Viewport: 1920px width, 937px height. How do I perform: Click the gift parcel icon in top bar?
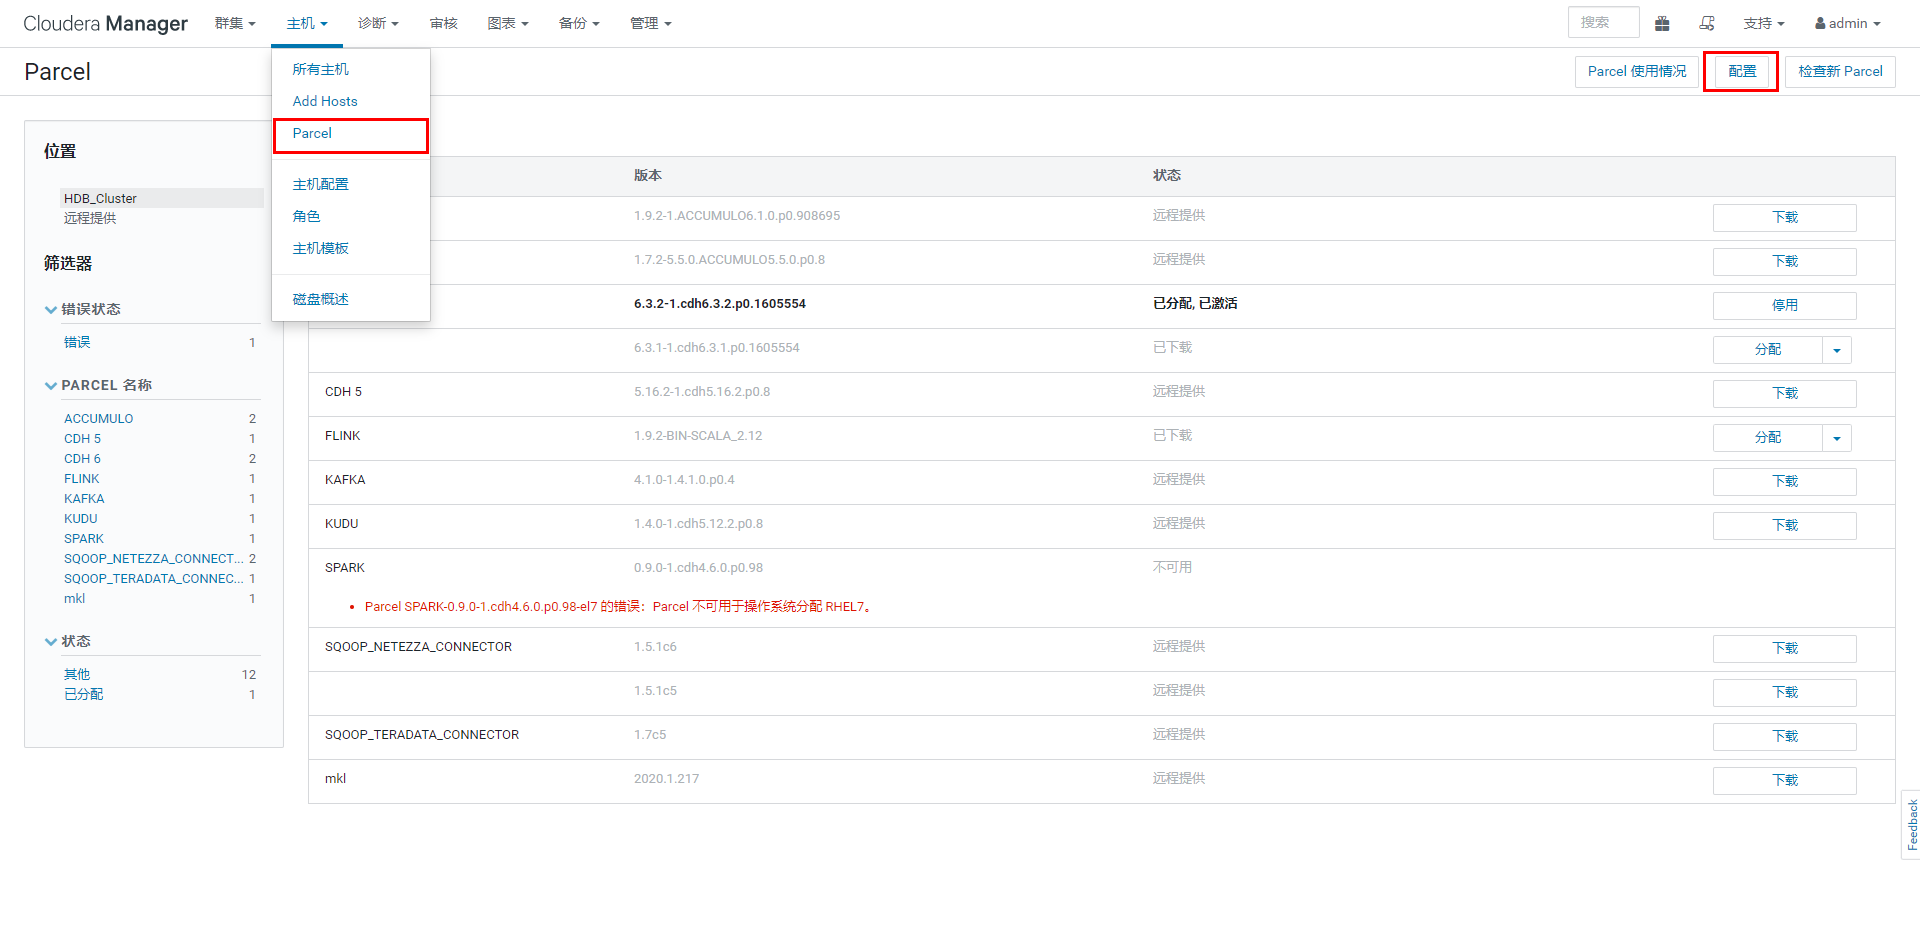[1663, 22]
